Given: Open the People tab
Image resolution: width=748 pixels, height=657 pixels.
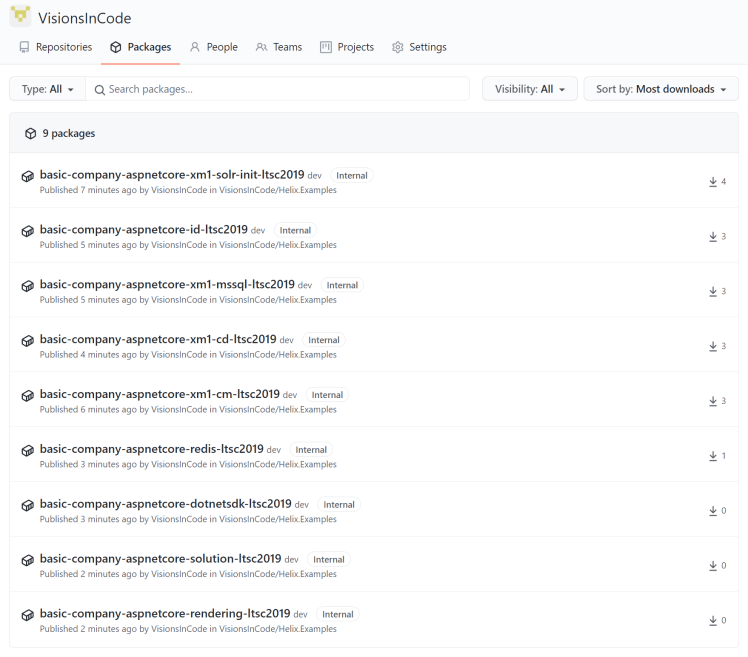Looking at the screenshot, I should [x=213, y=47].
